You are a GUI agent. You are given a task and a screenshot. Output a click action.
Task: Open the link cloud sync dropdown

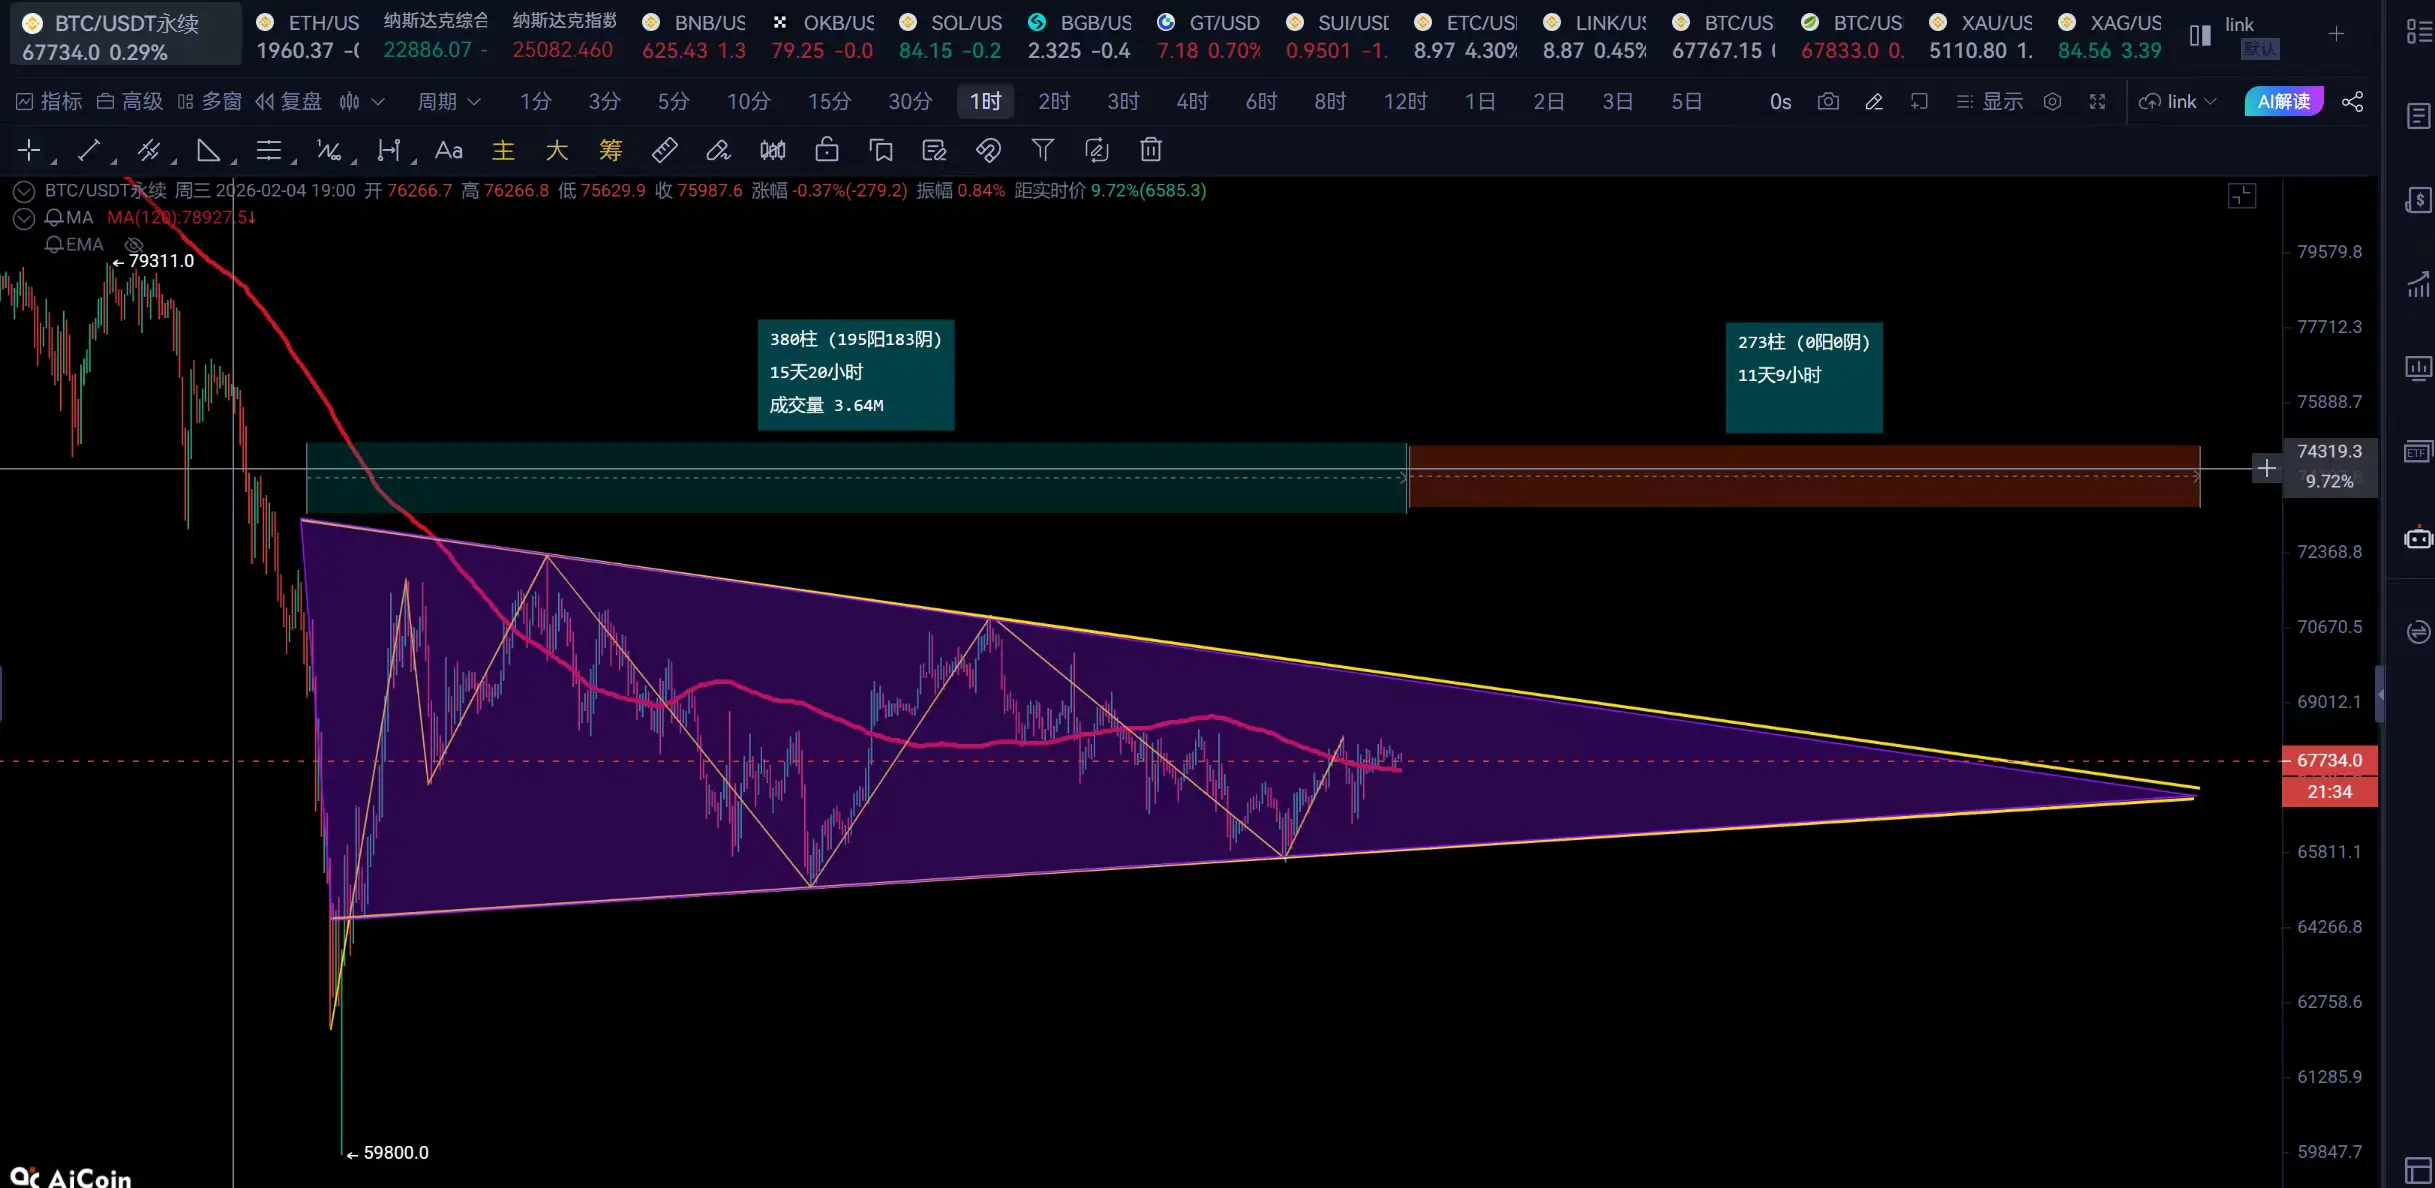tap(2178, 101)
